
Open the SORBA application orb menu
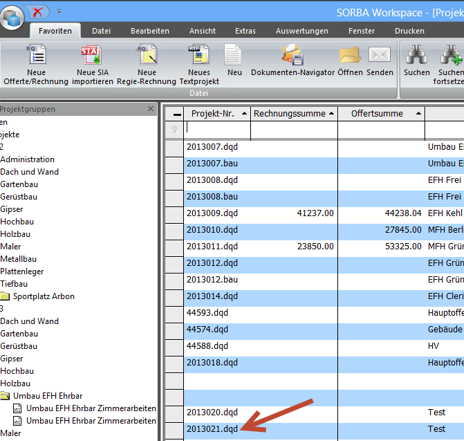pyautogui.click(x=12, y=18)
